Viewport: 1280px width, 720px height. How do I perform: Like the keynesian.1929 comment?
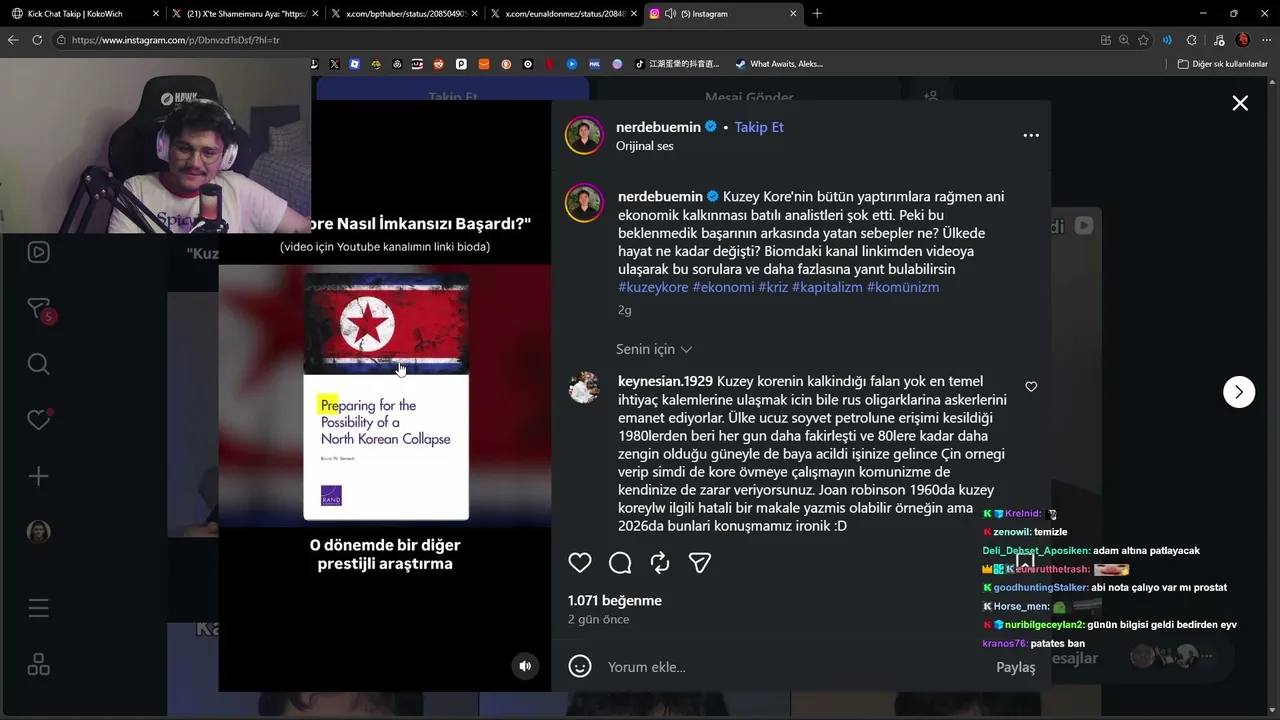click(x=1031, y=387)
